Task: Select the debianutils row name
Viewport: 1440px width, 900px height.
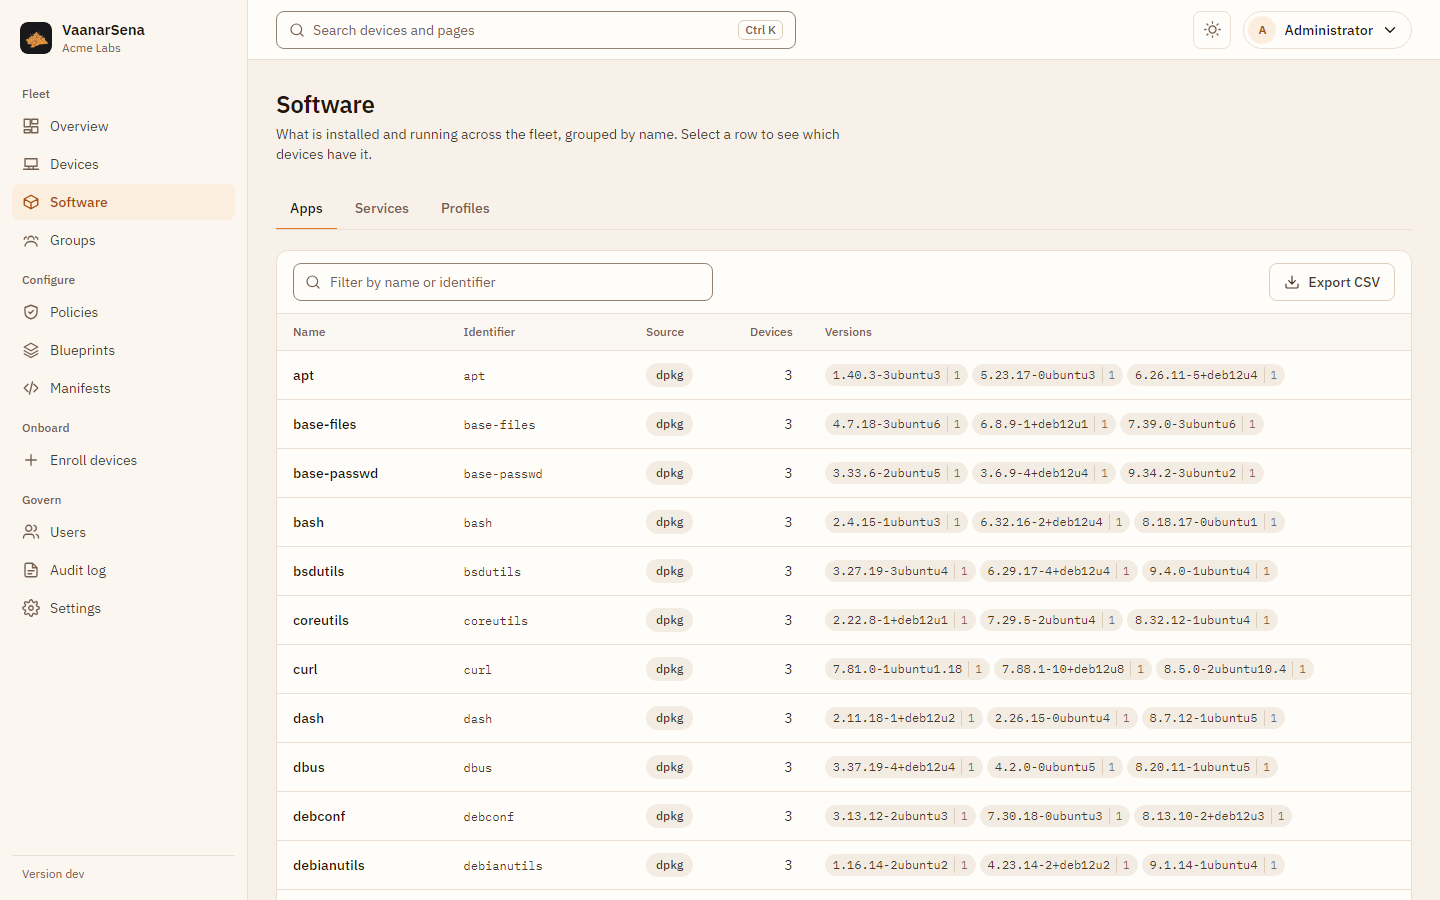Action: [329, 865]
